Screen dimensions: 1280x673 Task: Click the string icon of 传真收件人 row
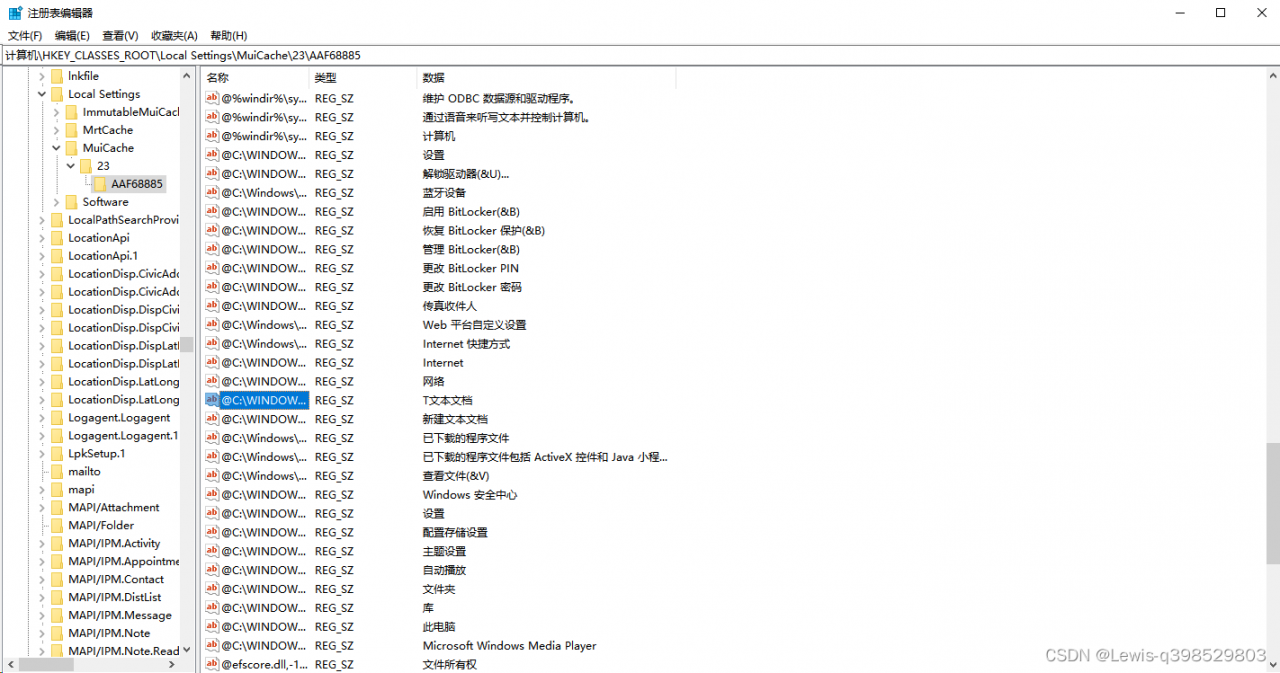(x=212, y=306)
